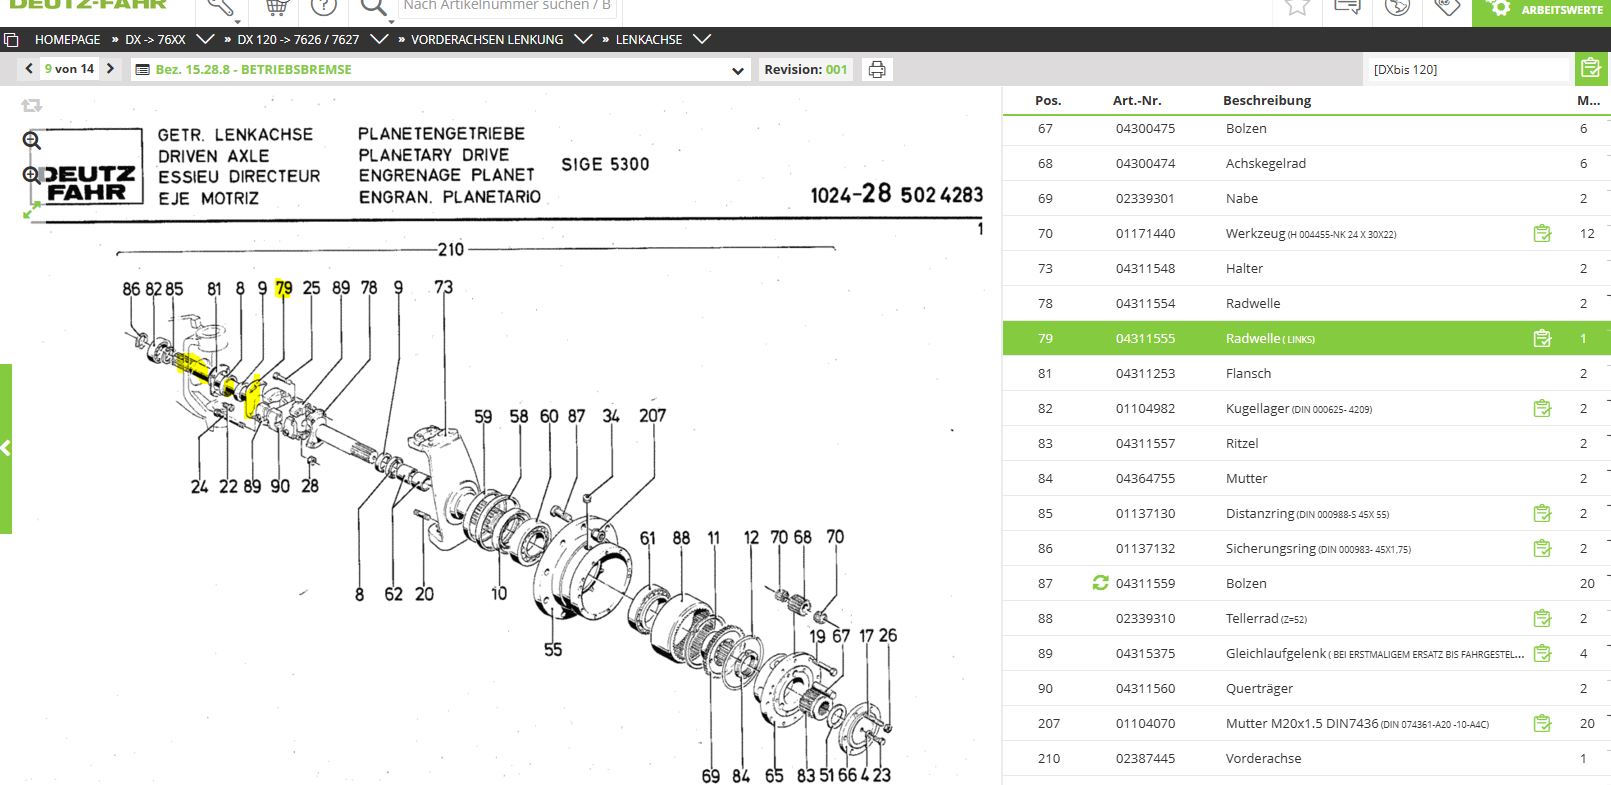The image size is (1611, 785).
Task: Go to the previous page with the left arrow
Action: (29, 69)
